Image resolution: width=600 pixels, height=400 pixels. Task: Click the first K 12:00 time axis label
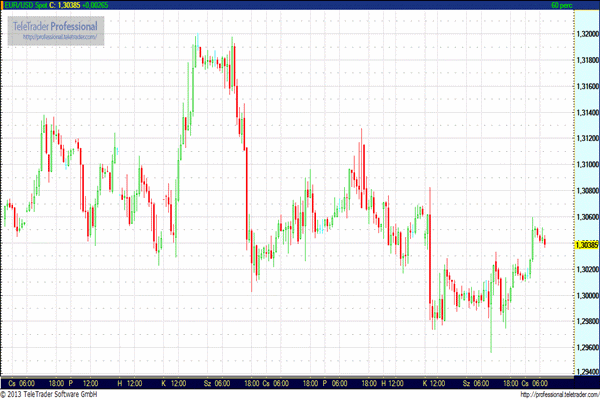pos(173,383)
